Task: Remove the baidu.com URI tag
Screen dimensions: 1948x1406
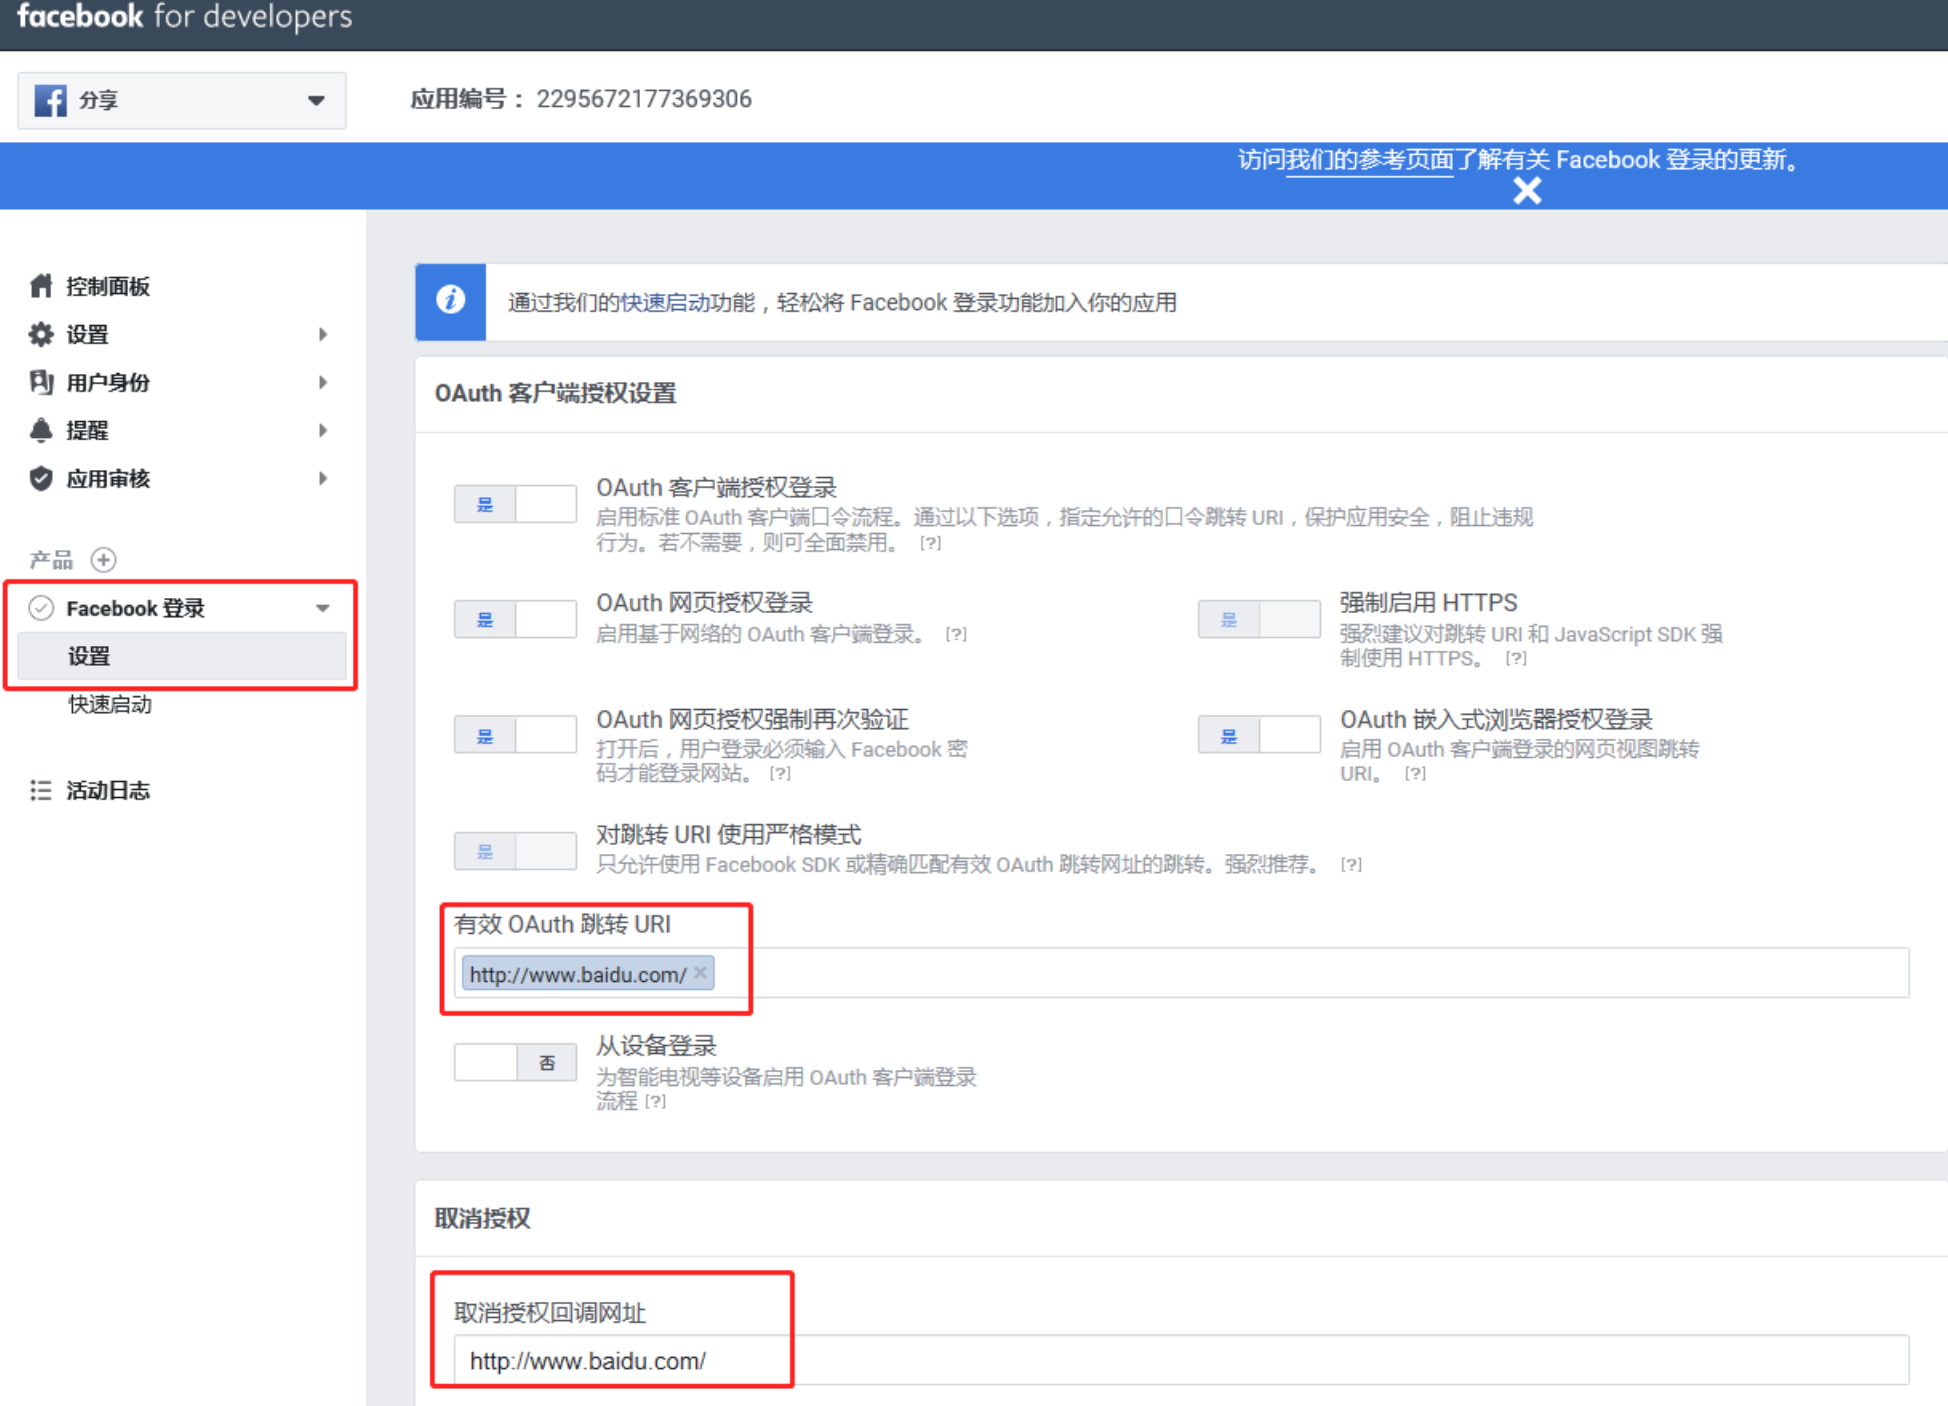Action: click(x=701, y=972)
